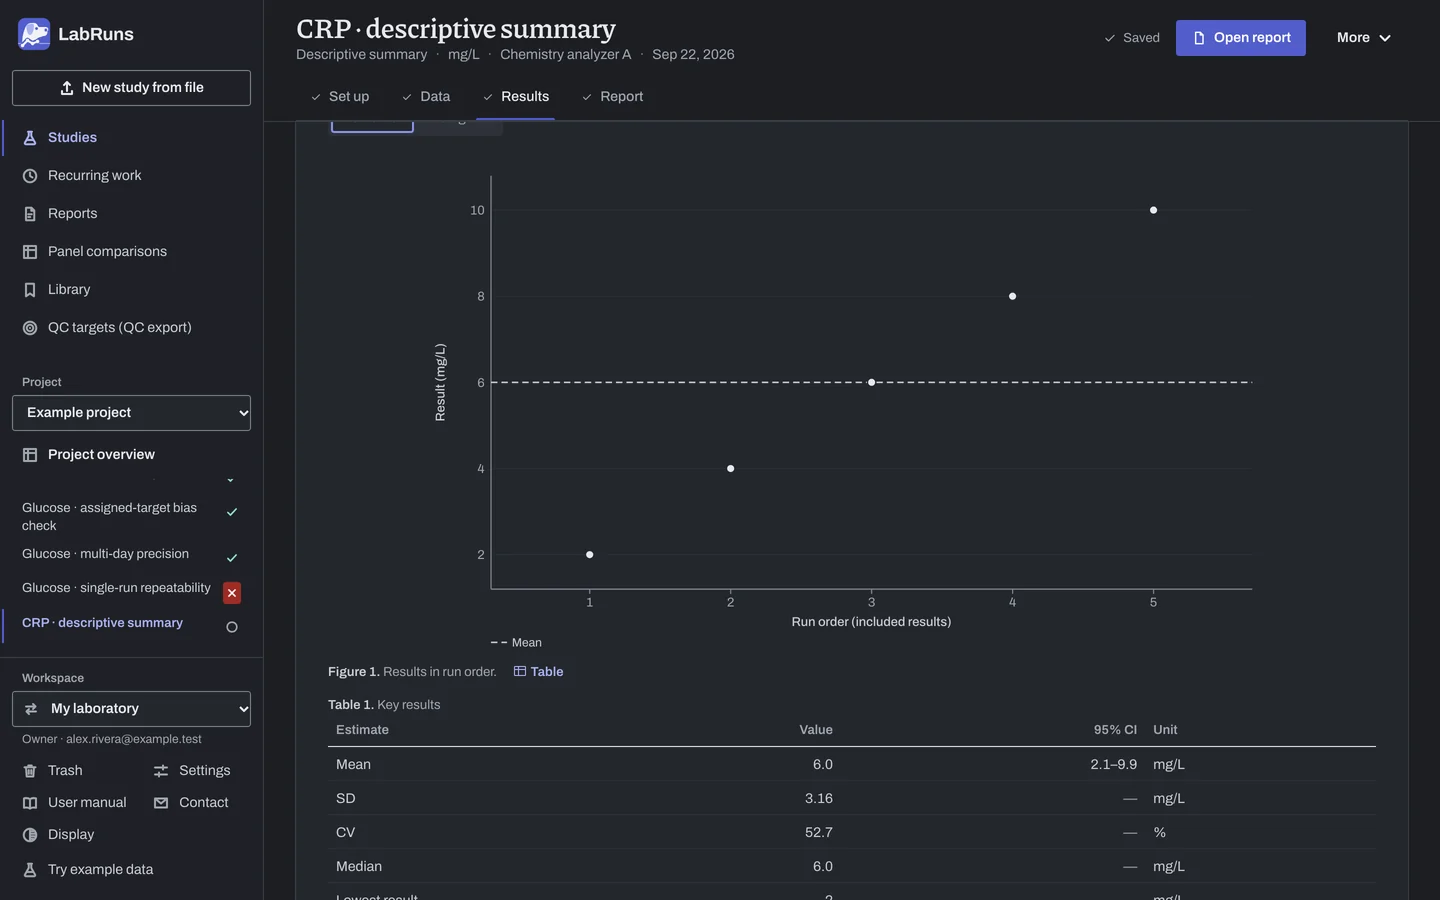Open Glucose multi-day precision study
The image size is (1440, 900).
tap(105, 553)
